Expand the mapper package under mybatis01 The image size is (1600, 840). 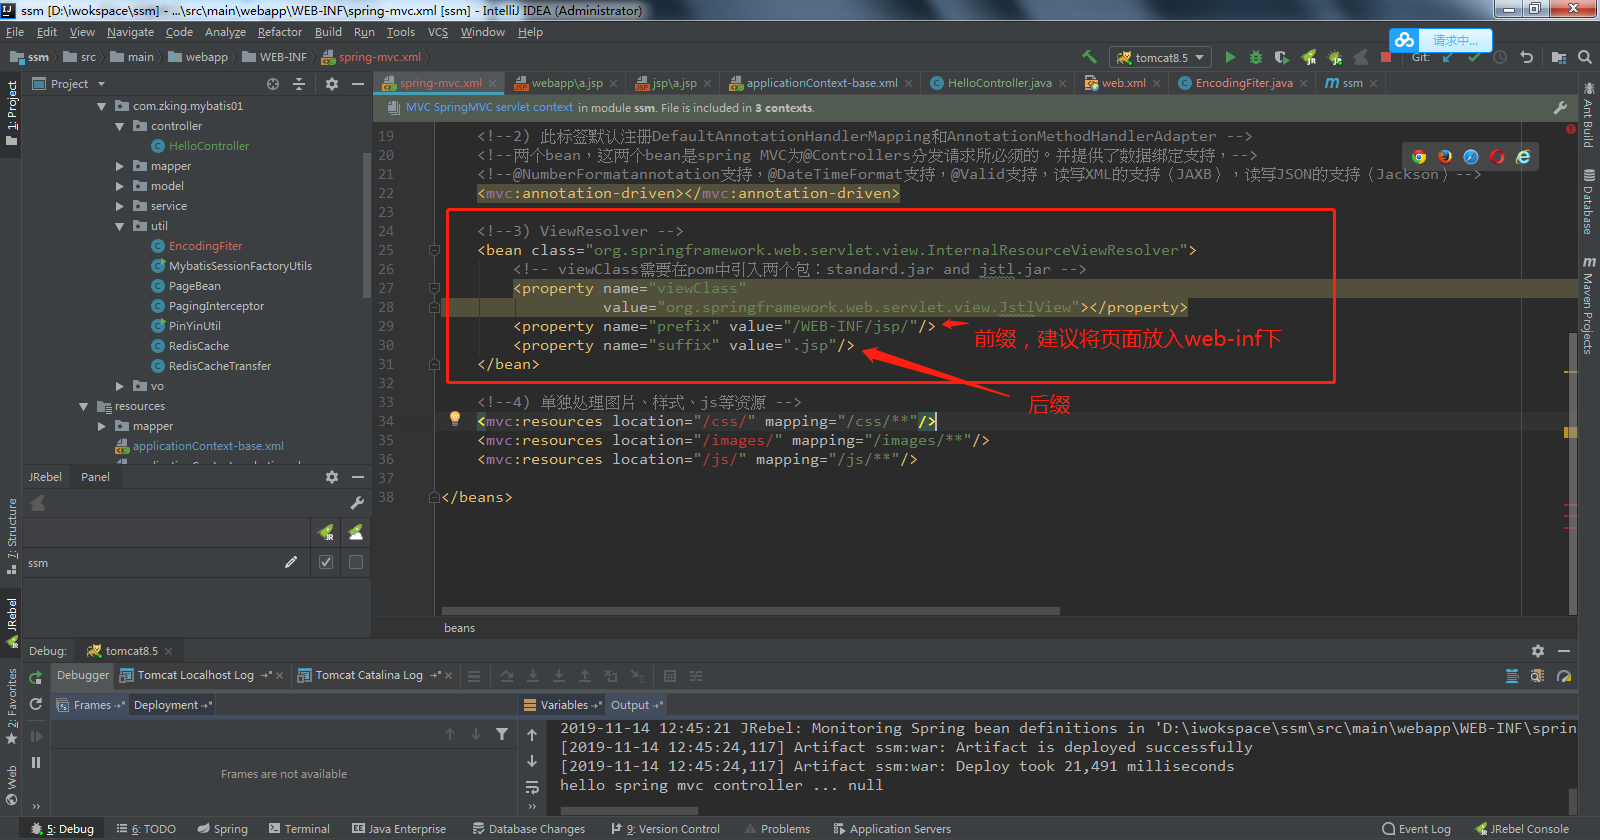(120, 166)
